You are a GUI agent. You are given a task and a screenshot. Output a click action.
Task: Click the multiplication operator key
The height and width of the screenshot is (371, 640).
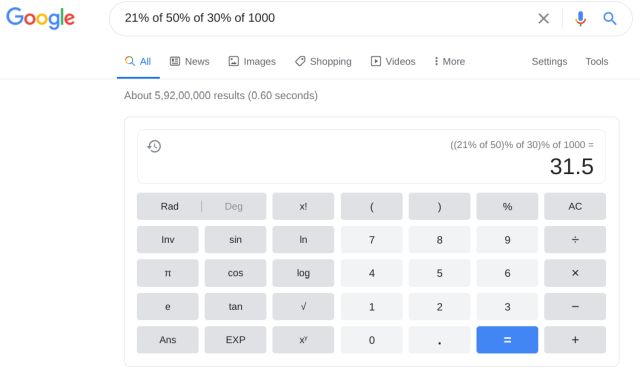pos(575,273)
